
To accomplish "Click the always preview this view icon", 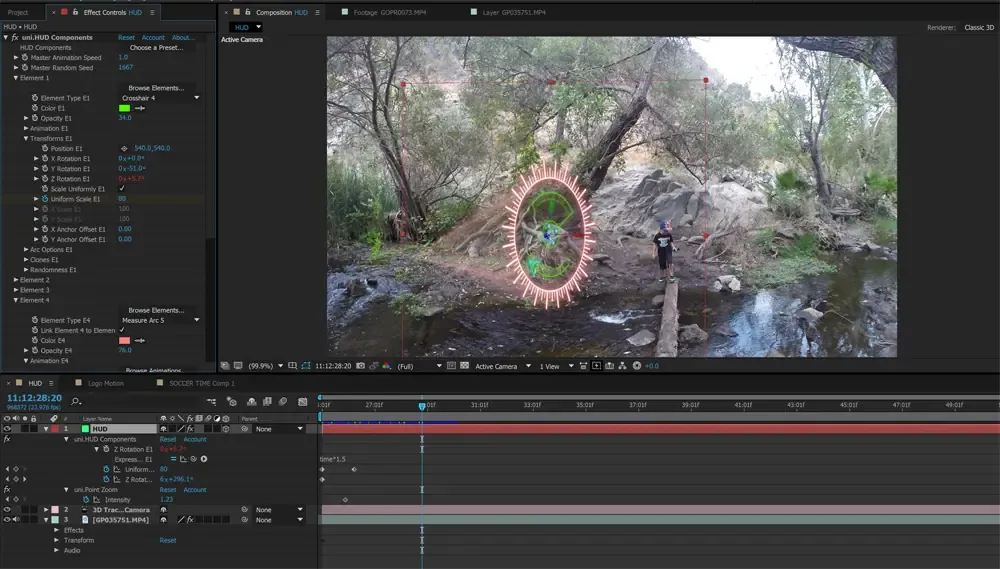I will (x=224, y=366).
